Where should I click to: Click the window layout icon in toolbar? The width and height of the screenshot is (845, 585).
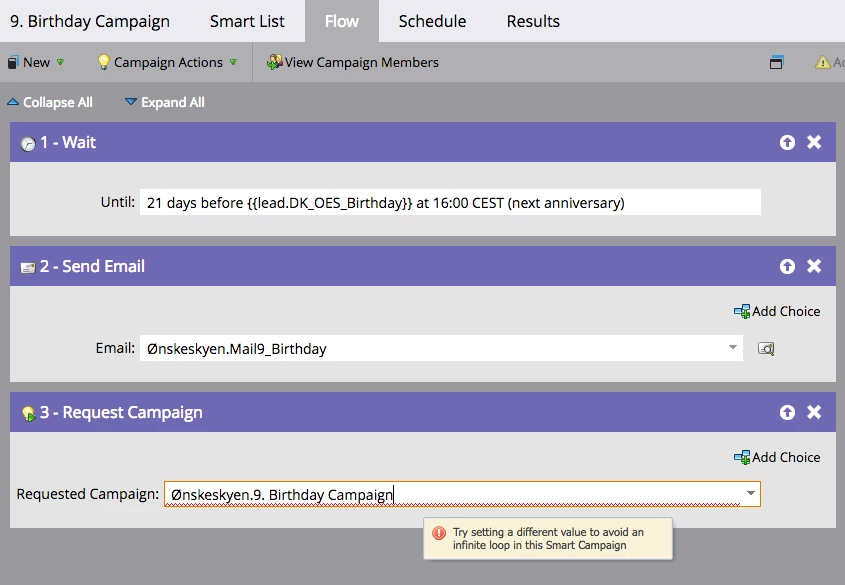776,62
